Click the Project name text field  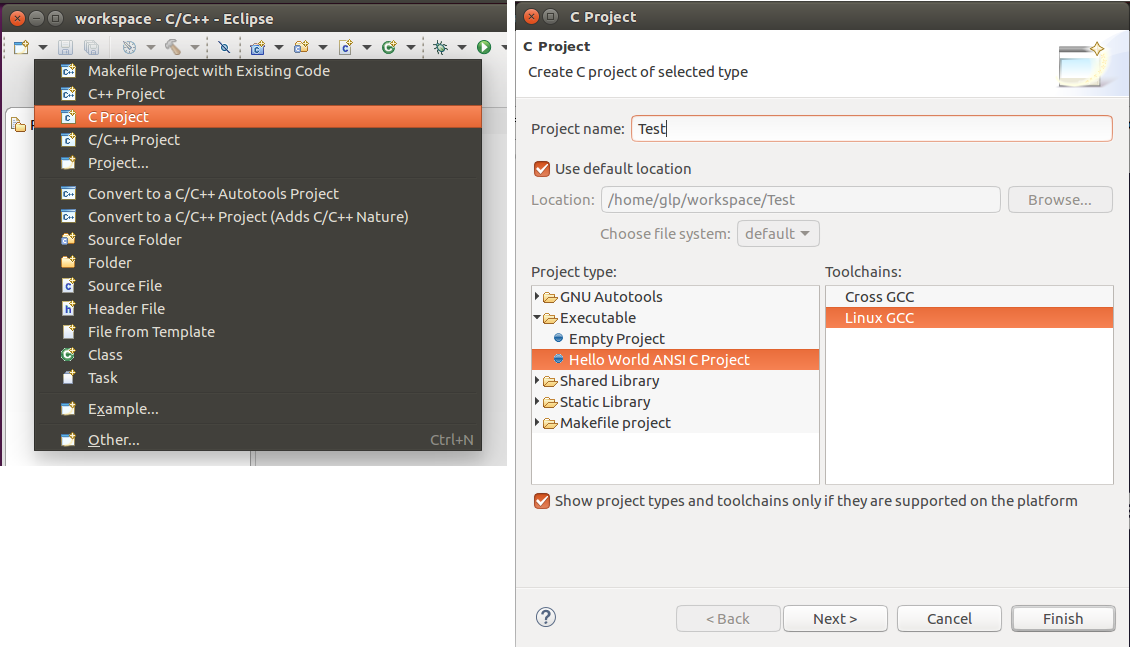point(871,128)
